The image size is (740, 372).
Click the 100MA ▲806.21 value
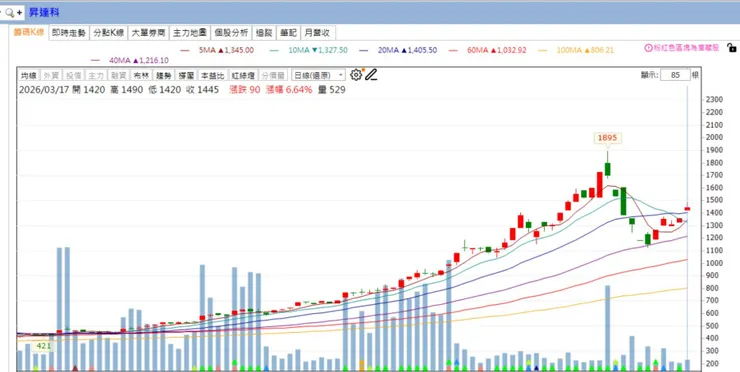(585, 50)
